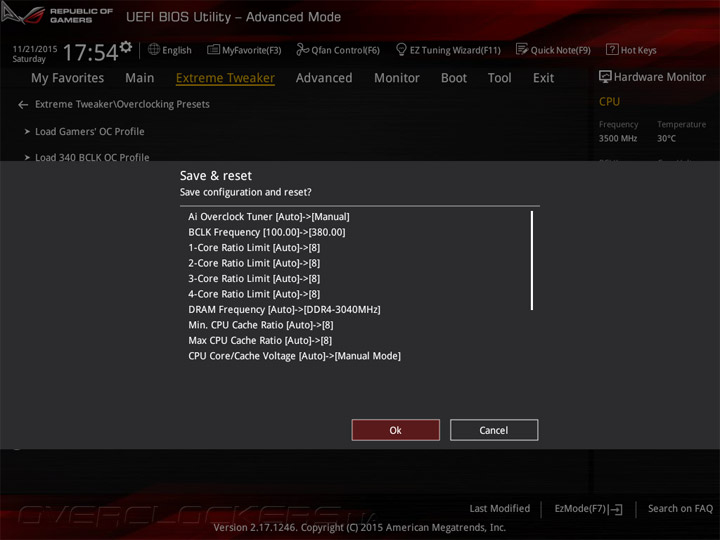Select 'Ai Overclock Tuner [Auto]->[Manual]' line
The width and height of the screenshot is (720, 540).
click(x=269, y=217)
